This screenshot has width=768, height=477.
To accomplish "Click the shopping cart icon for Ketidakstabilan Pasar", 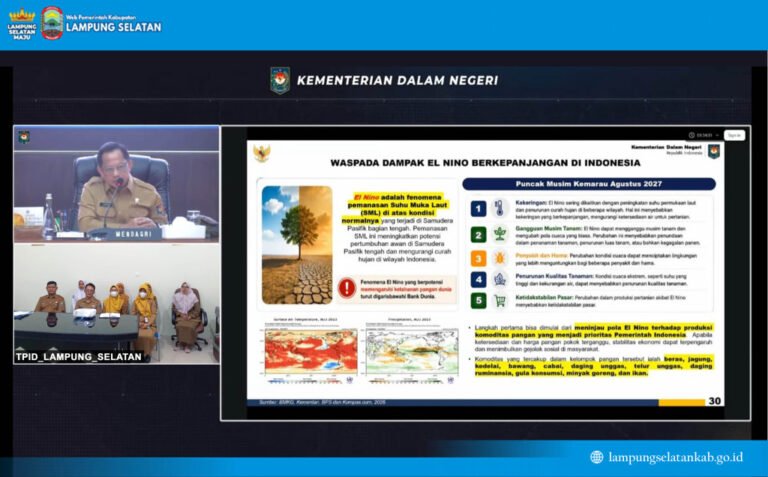I will 500,300.
